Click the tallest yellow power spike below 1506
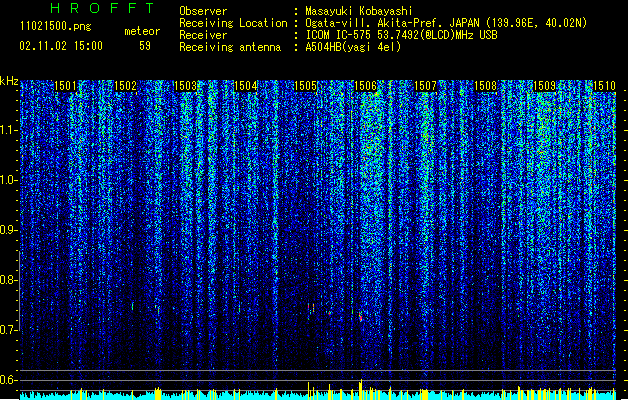Image resolution: width=629 pixels, height=400 pixels. [x=361, y=389]
